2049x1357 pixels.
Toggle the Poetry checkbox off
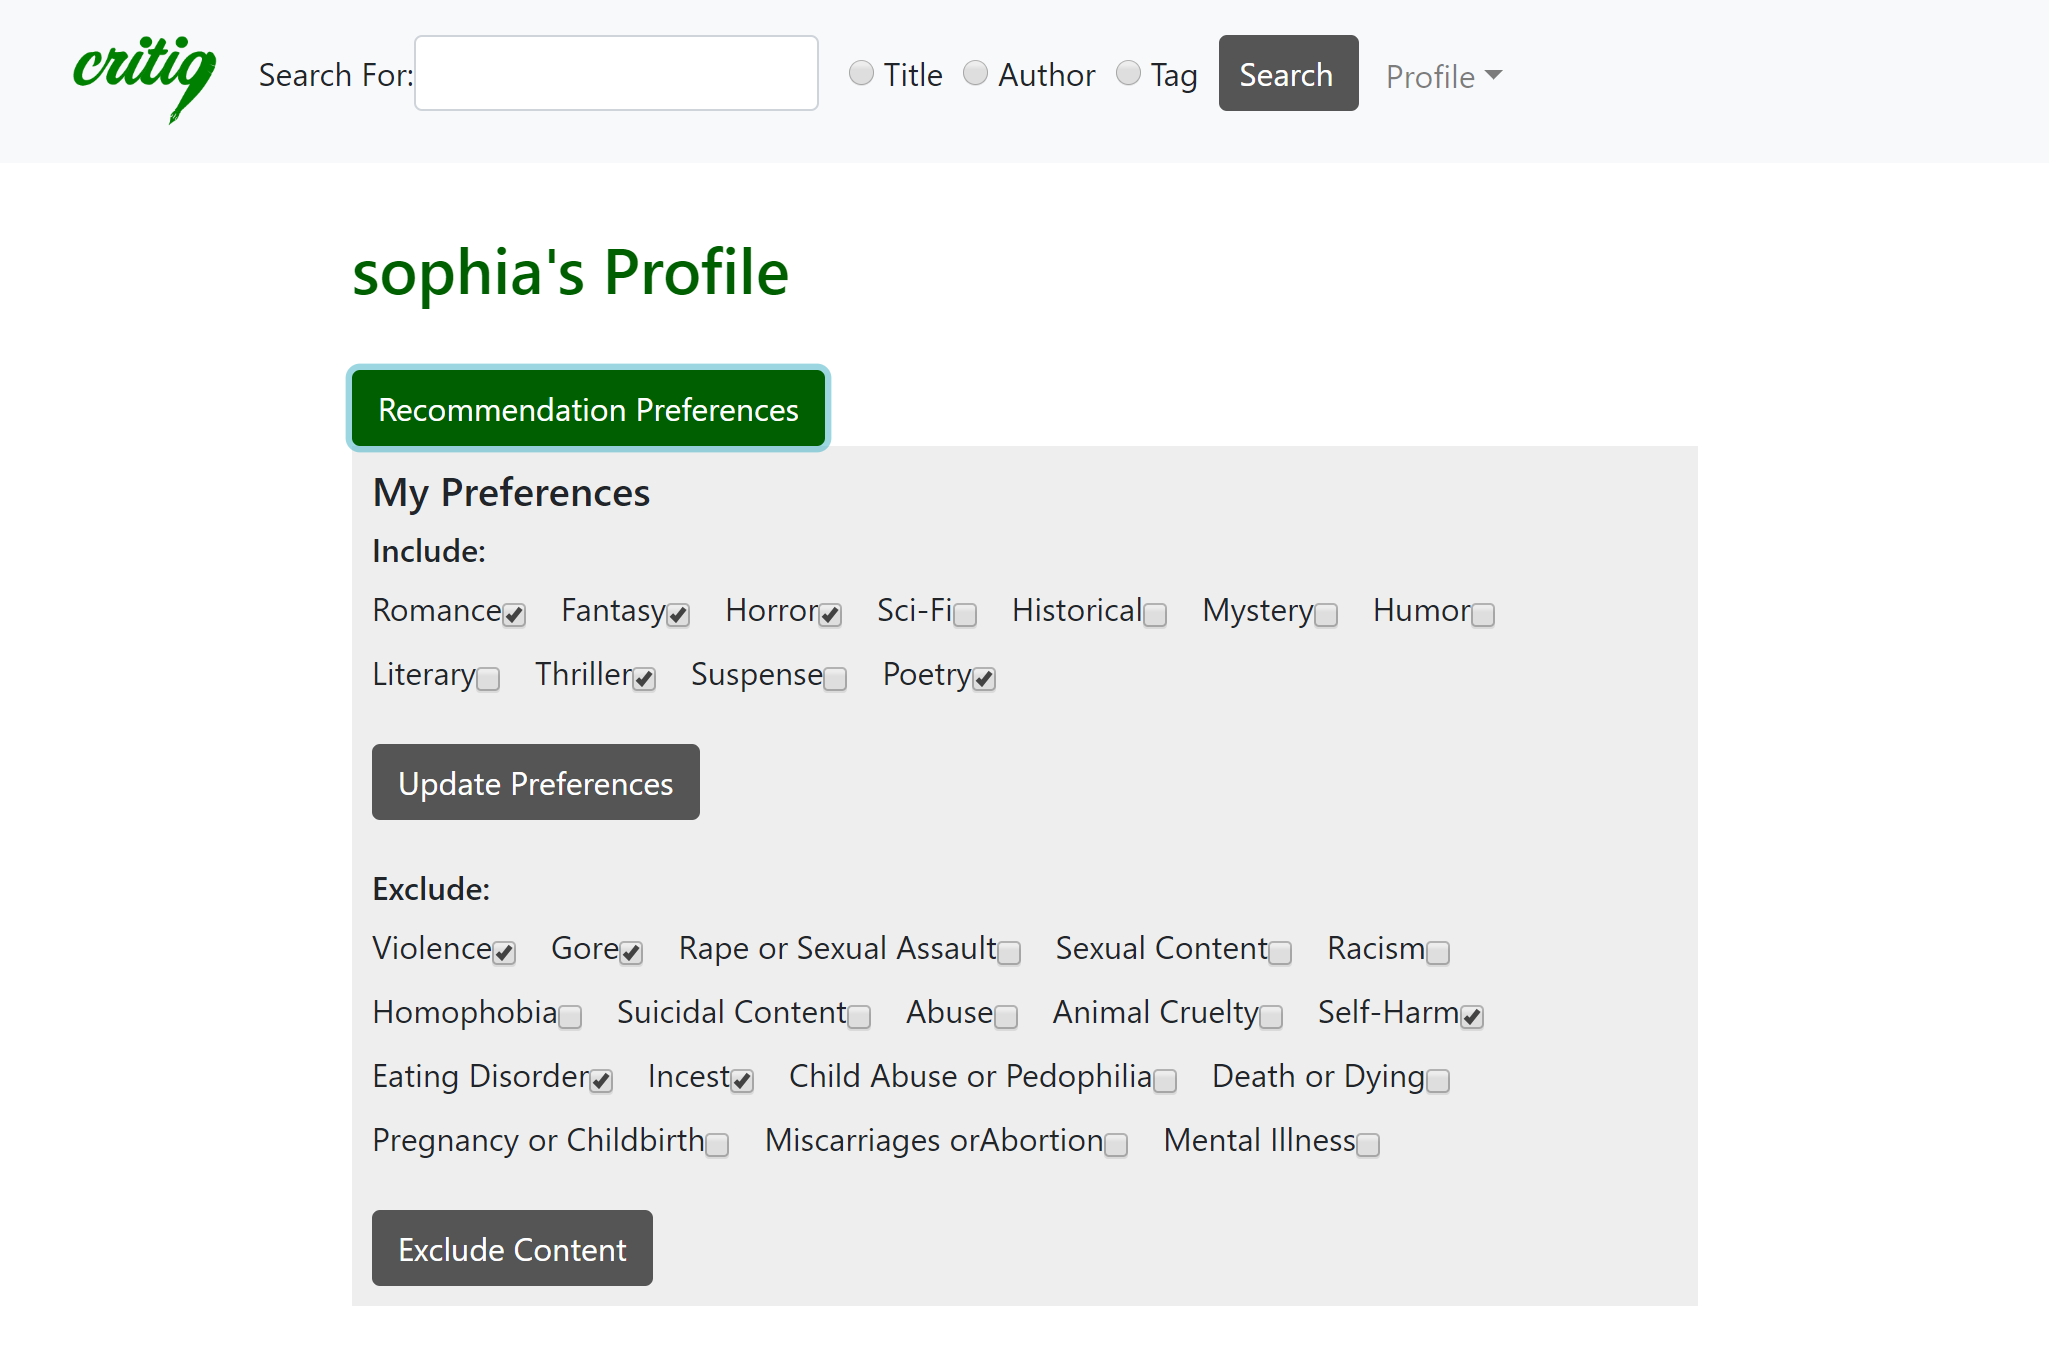click(984, 679)
